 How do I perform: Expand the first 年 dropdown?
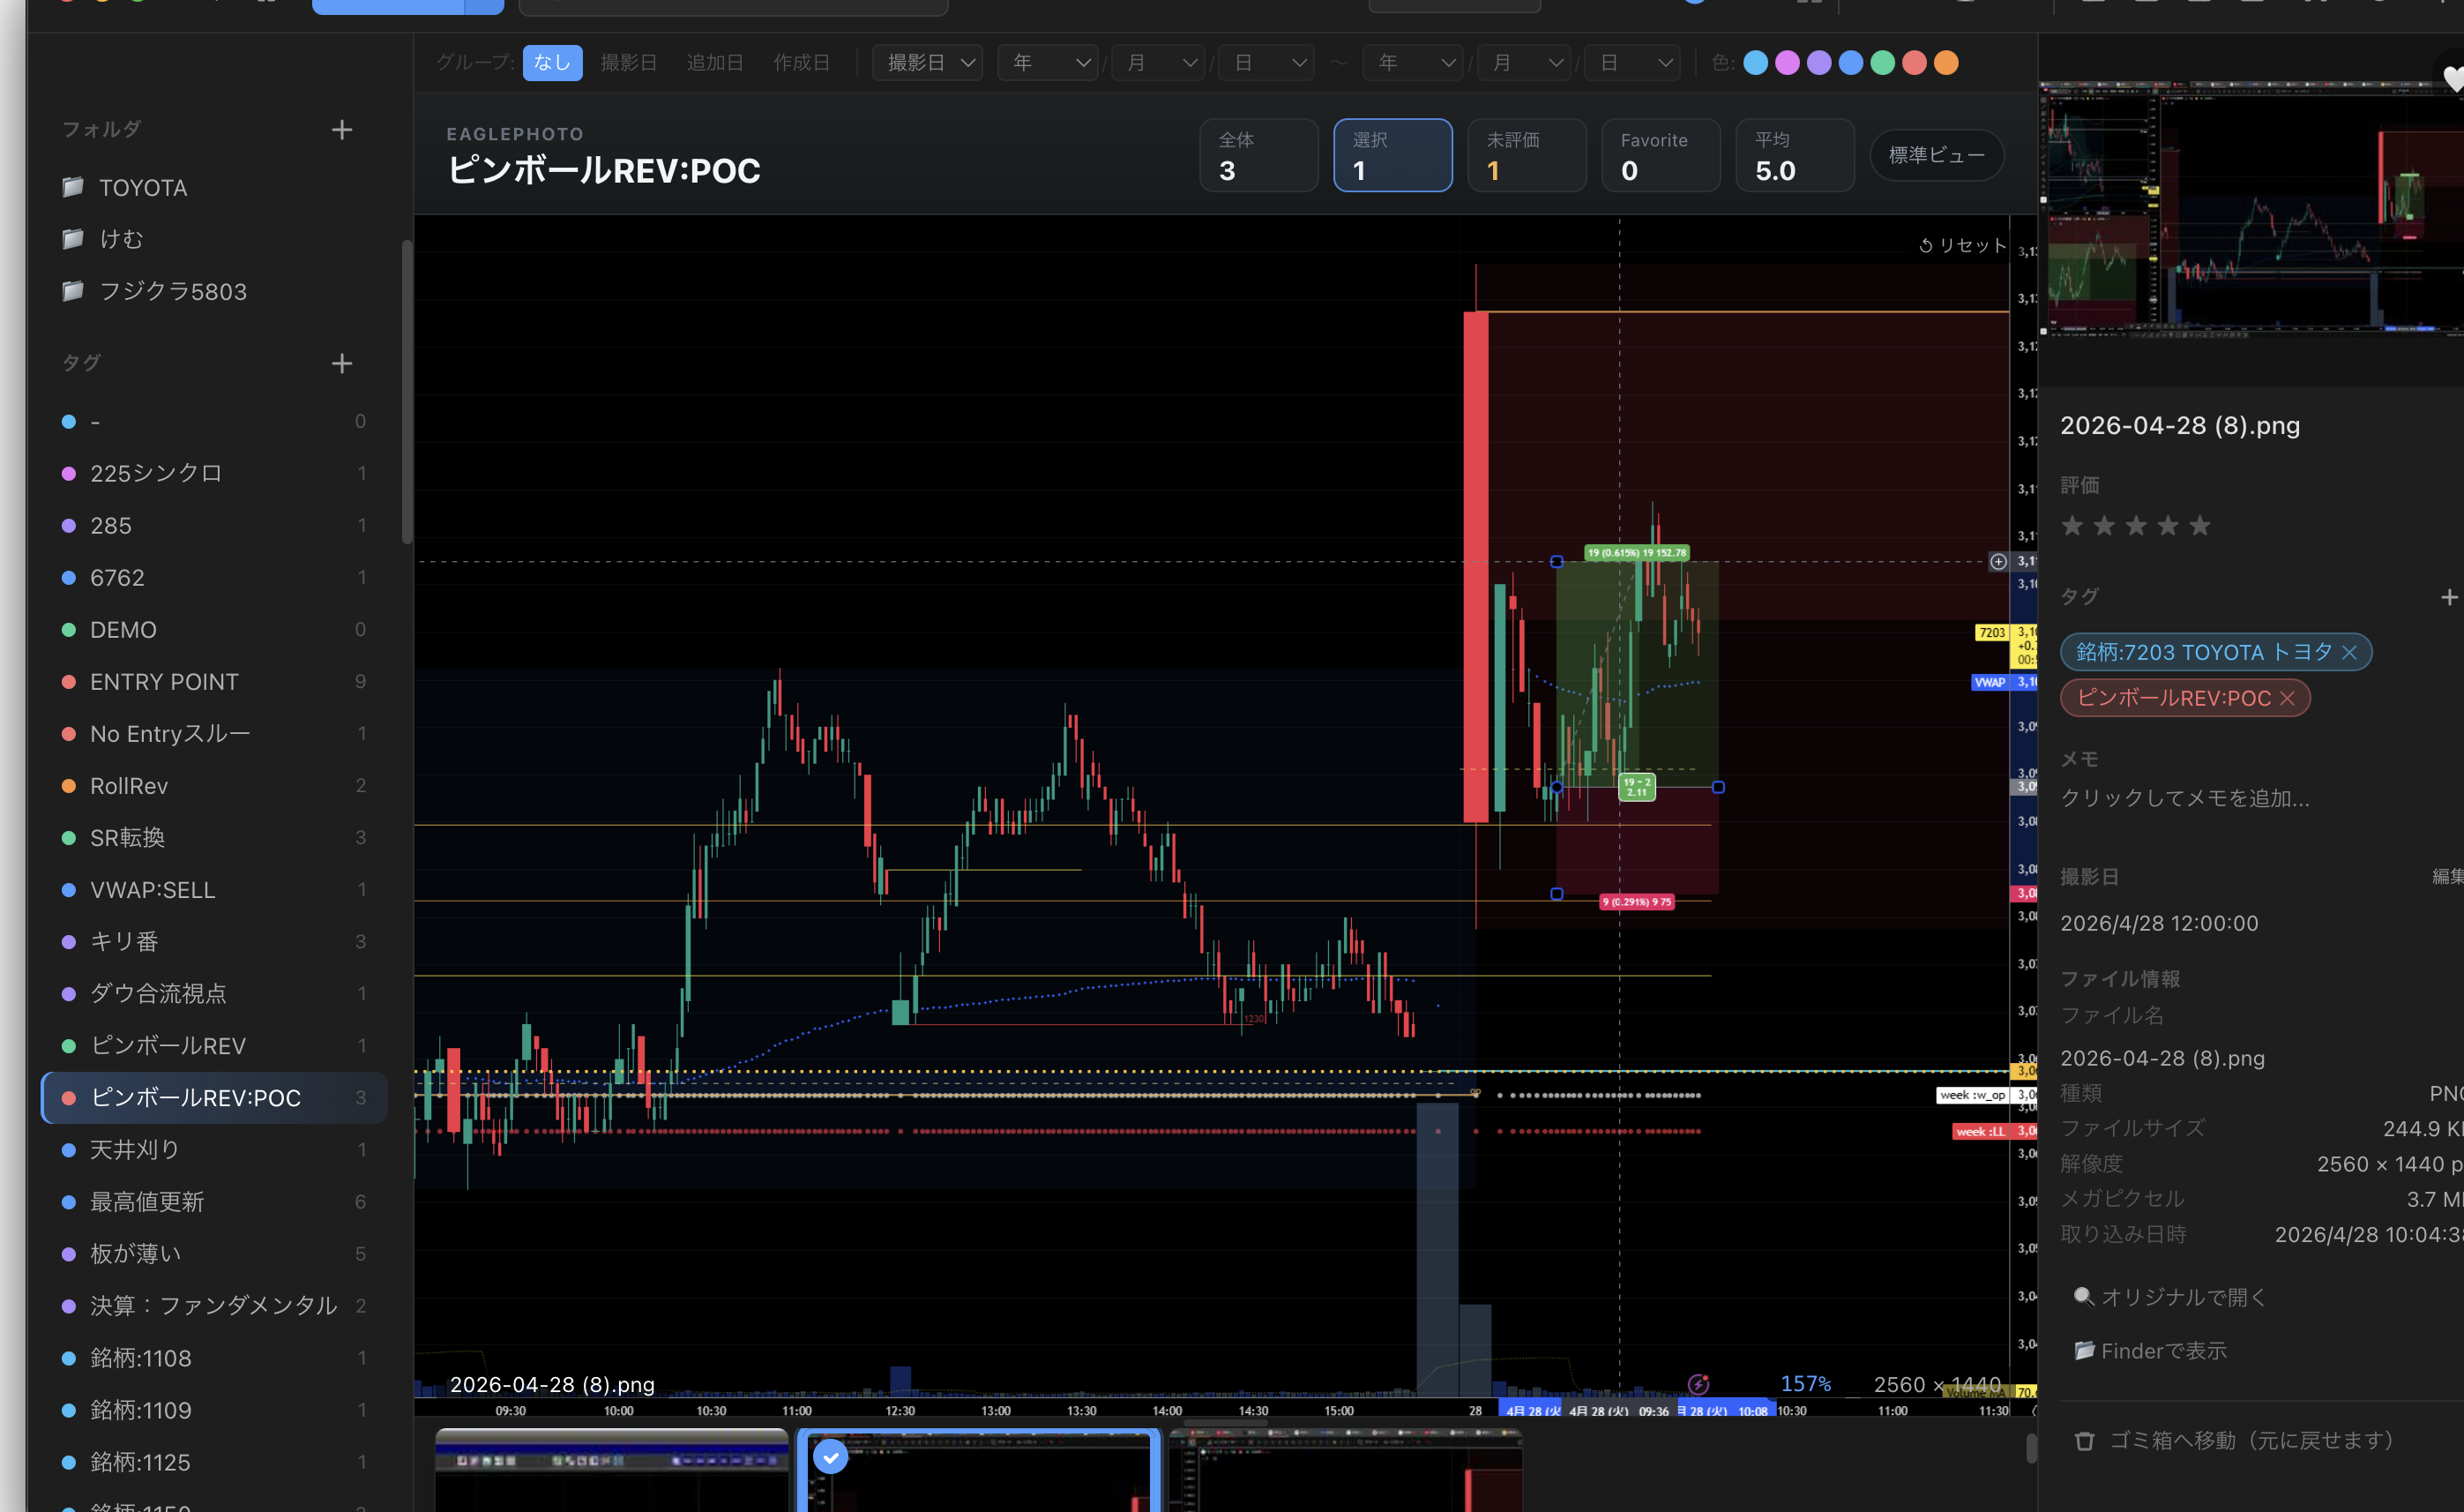[1048, 63]
